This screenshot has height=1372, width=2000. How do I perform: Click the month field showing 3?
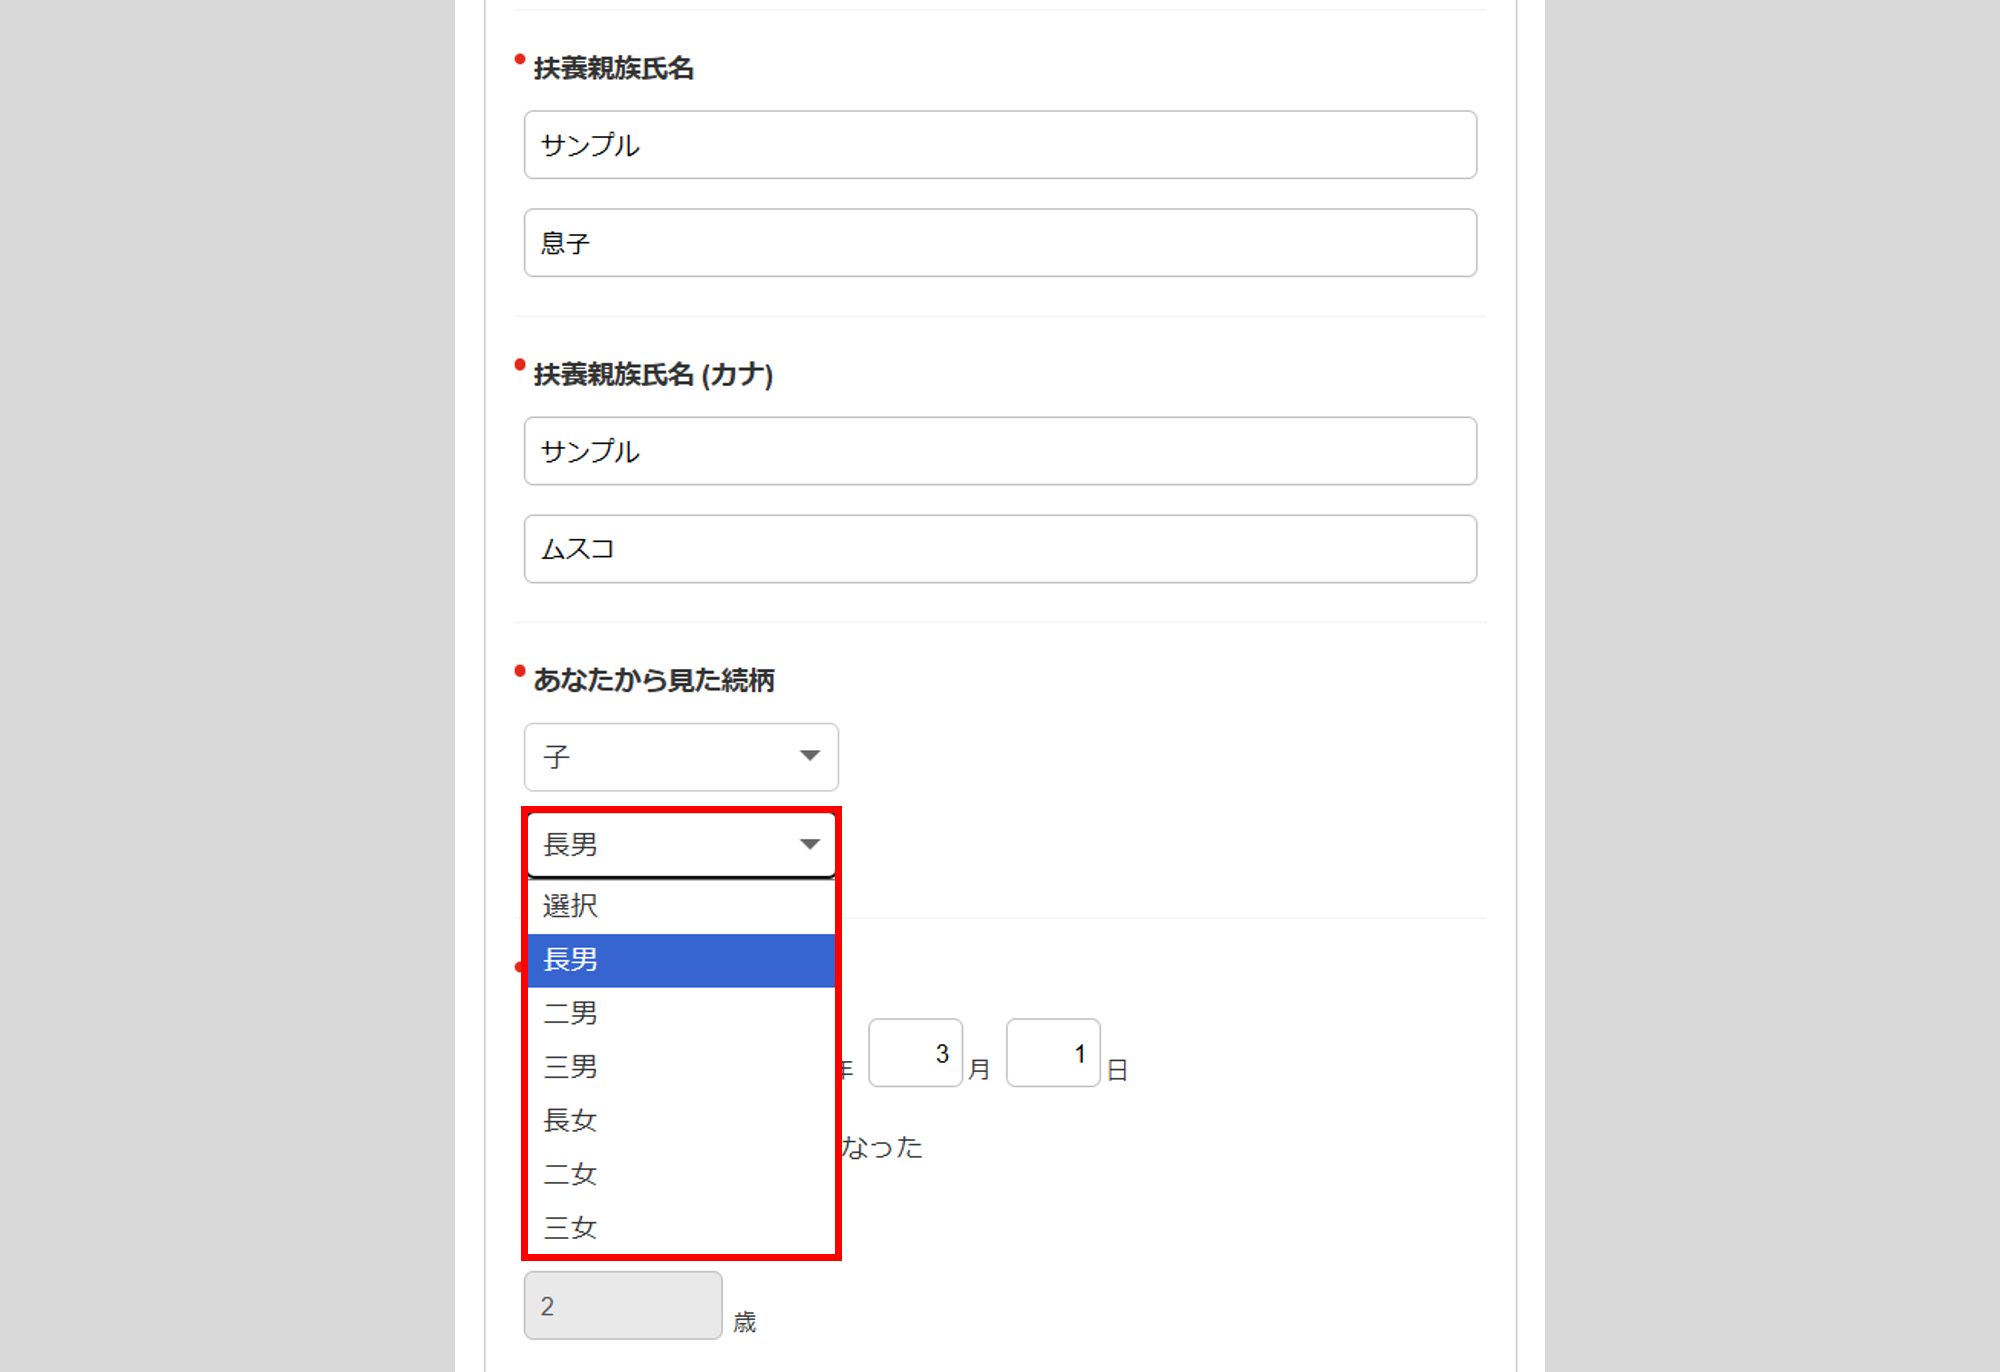click(915, 1053)
